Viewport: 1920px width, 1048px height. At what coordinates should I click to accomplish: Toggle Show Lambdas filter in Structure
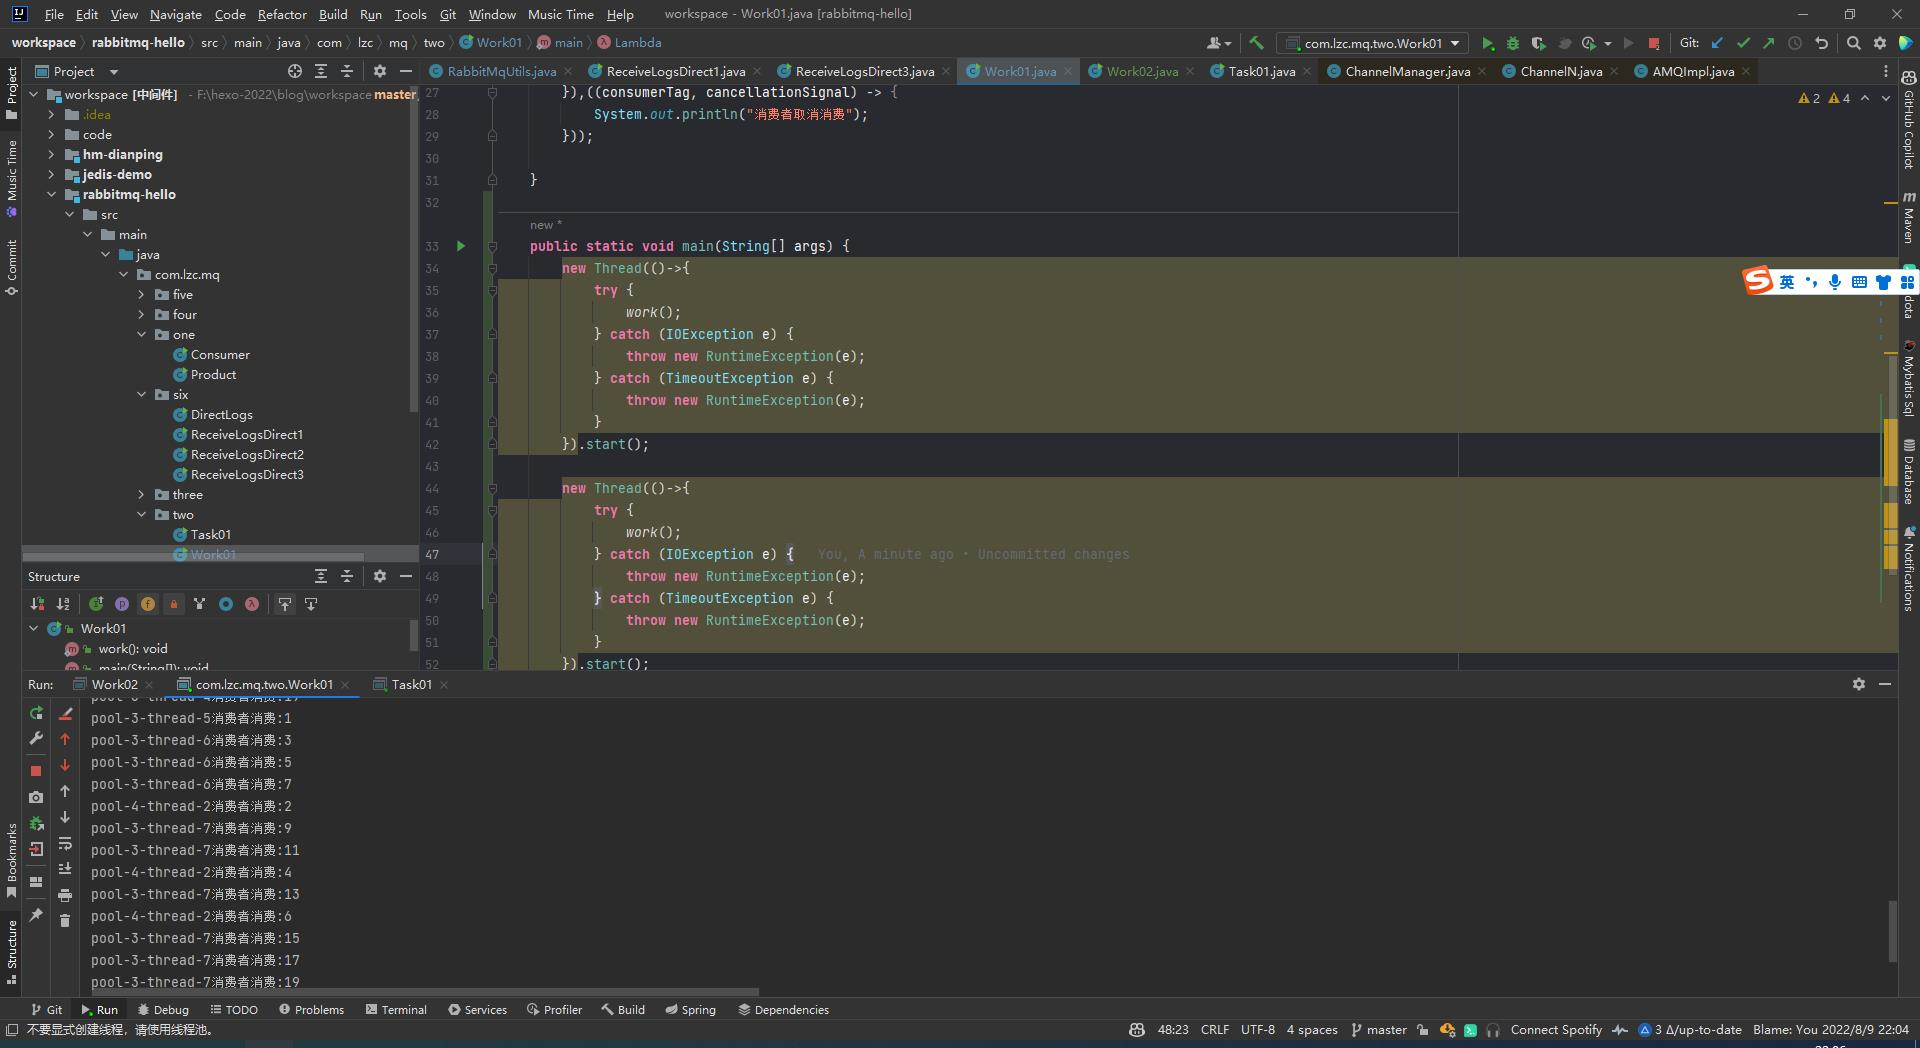[x=252, y=604]
